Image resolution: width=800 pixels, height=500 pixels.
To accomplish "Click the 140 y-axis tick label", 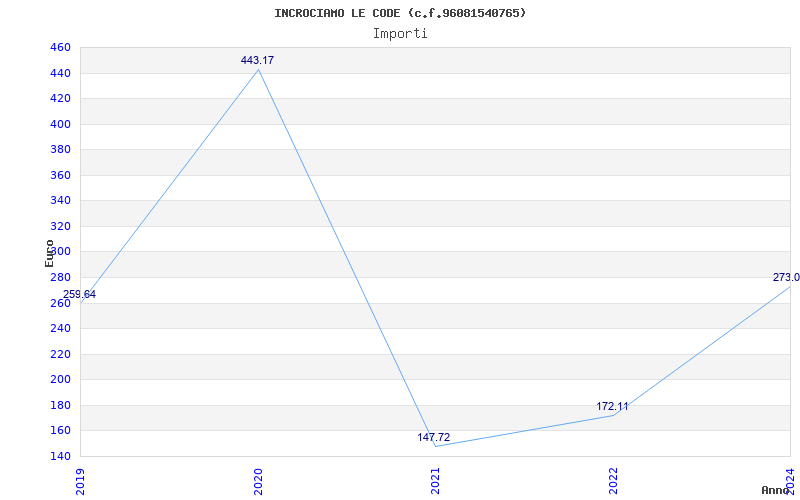I will [60, 456].
